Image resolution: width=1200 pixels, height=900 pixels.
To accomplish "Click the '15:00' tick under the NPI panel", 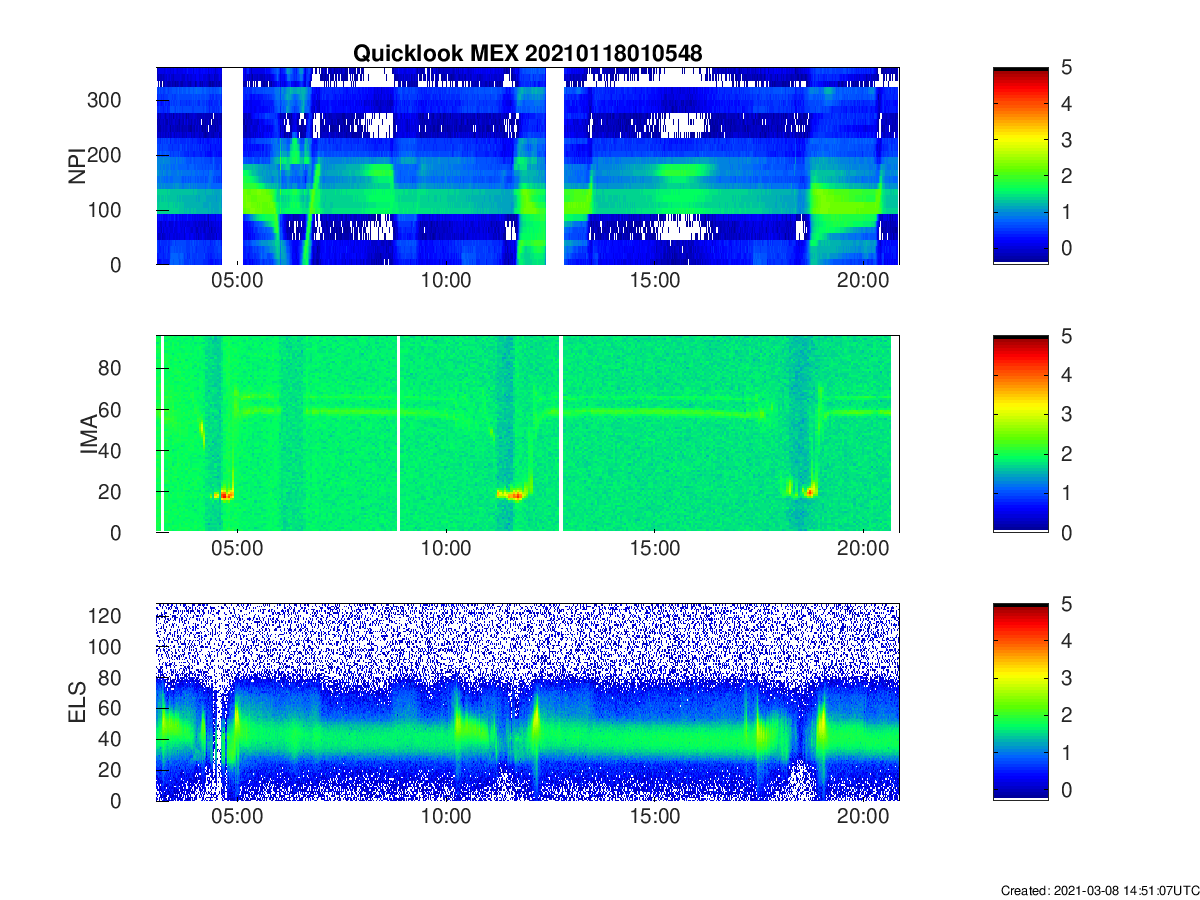I will click(x=655, y=281).
